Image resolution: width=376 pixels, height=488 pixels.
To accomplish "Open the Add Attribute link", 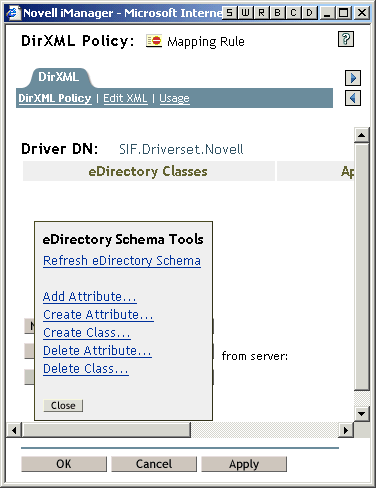I will point(90,296).
